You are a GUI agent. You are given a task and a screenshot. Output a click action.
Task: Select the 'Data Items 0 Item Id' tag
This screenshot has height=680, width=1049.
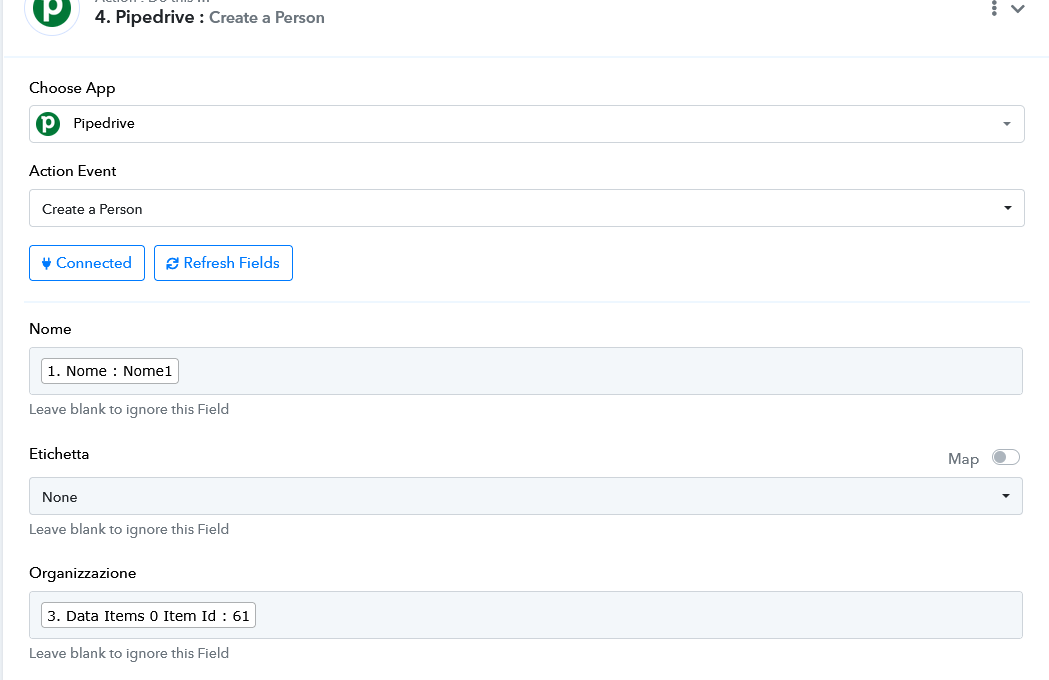pyautogui.click(x=149, y=615)
